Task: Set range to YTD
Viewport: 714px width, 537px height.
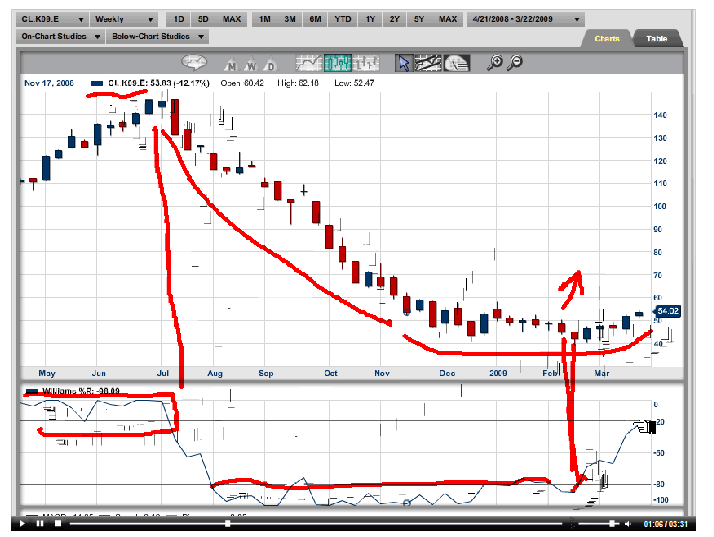Action: tap(343, 19)
